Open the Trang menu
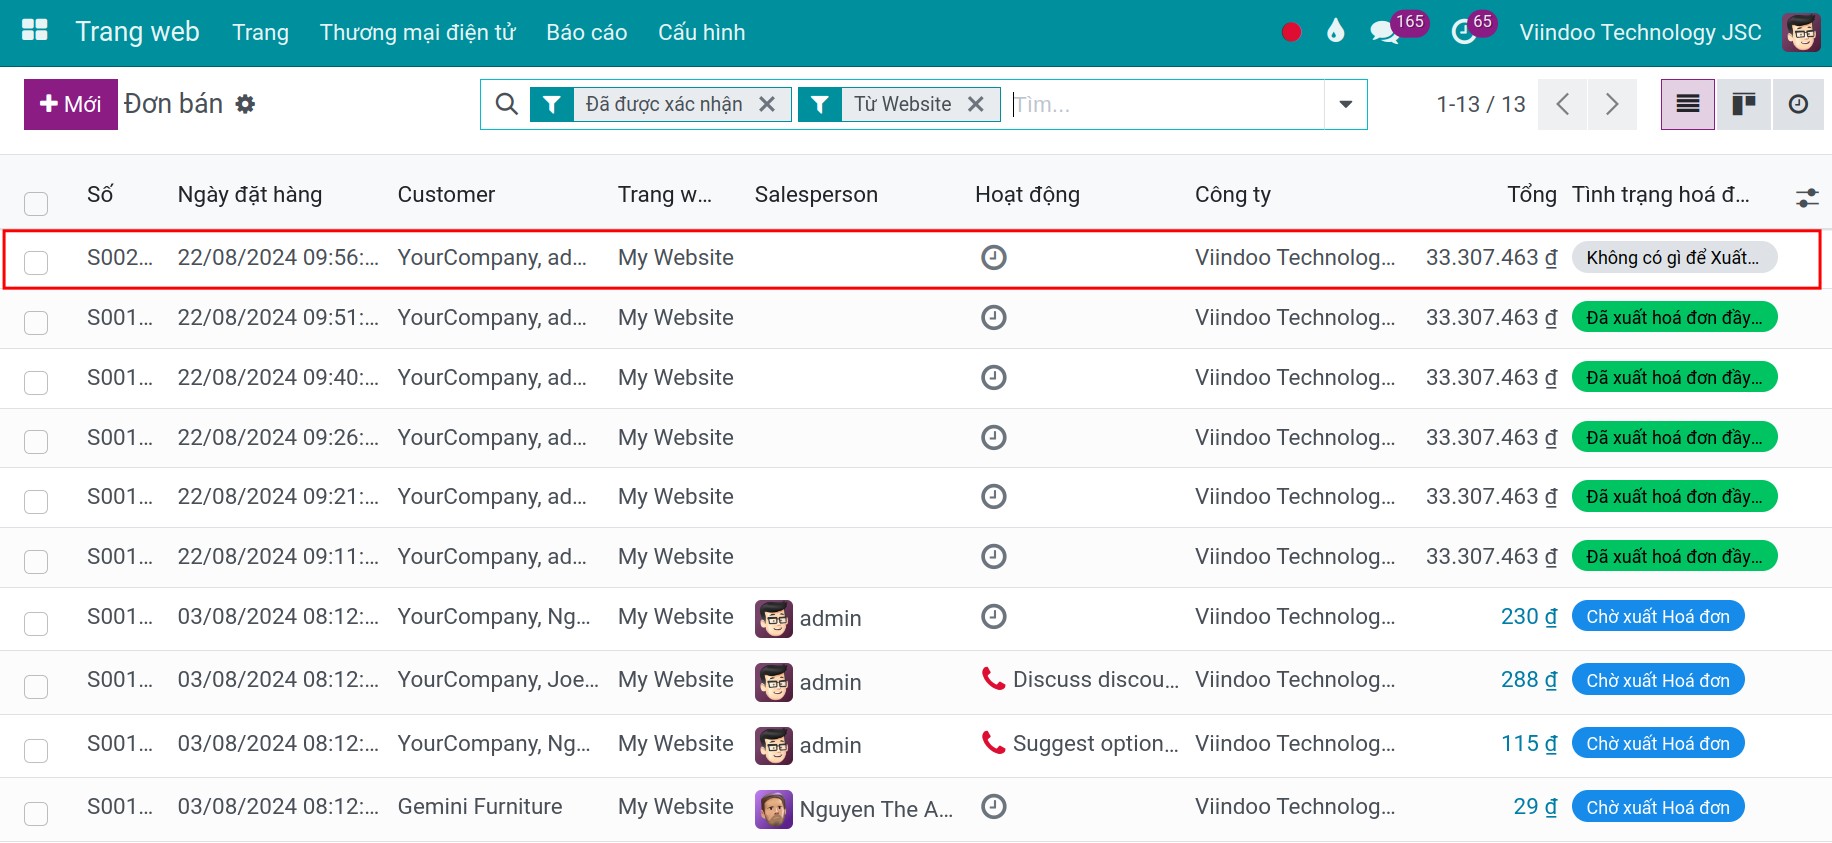1832x843 pixels. [260, 32]
